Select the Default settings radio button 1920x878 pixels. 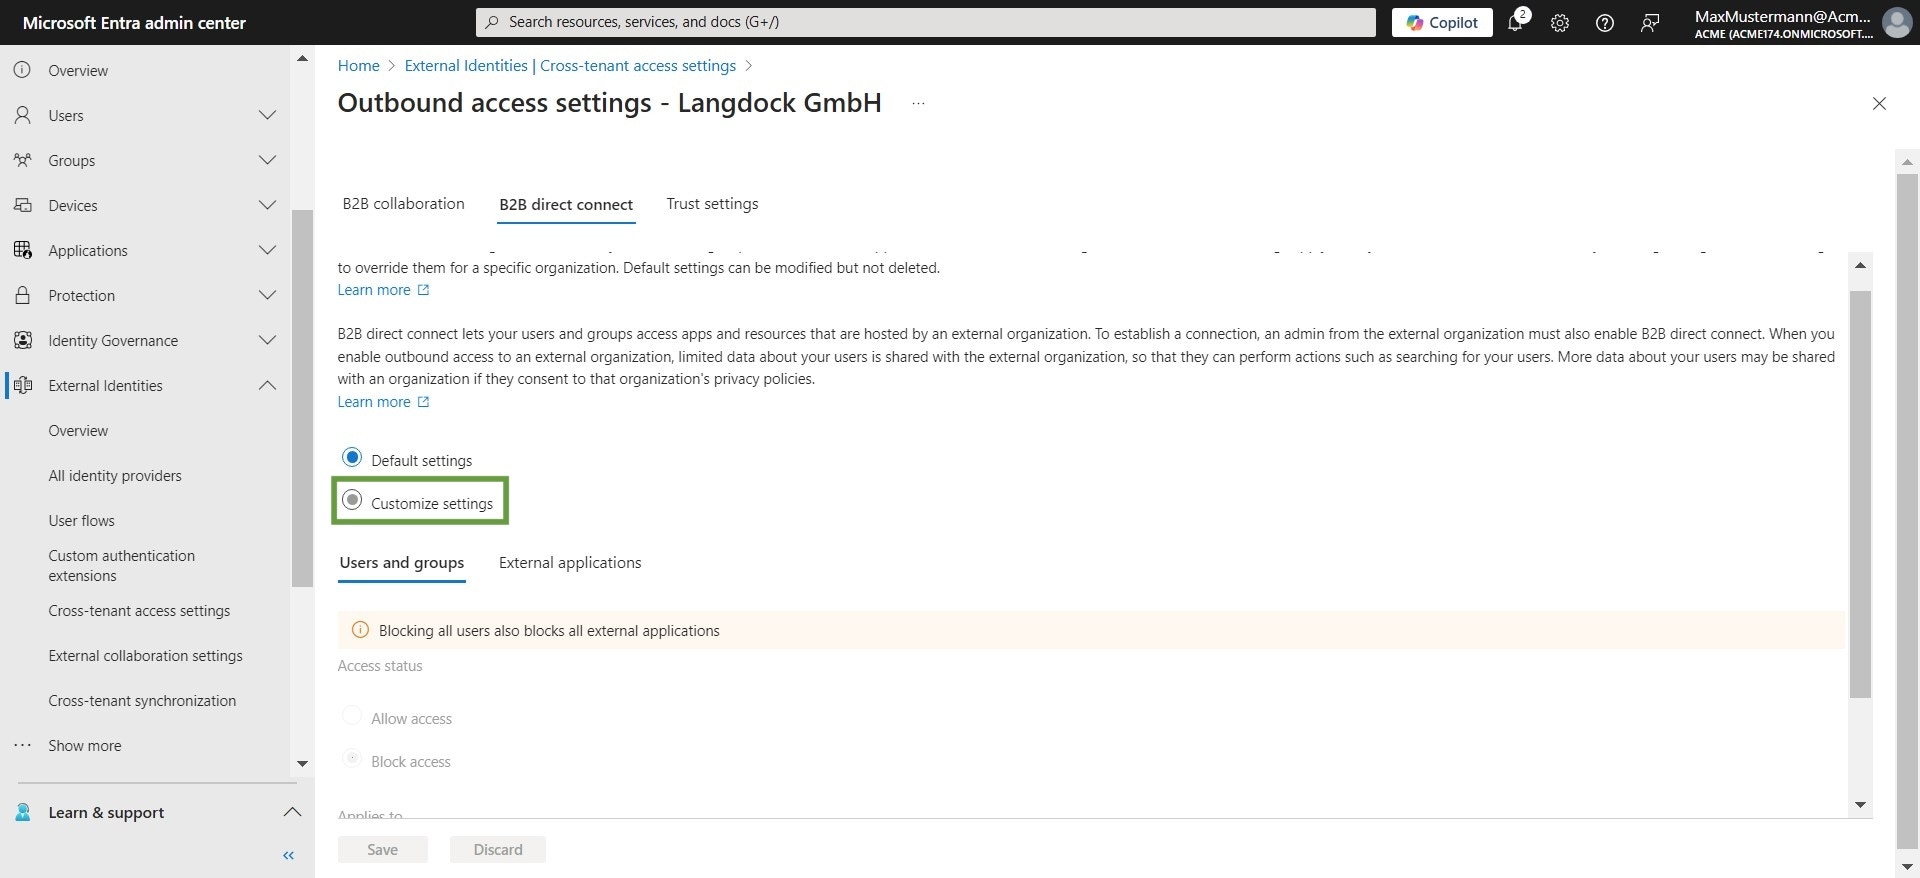coord(351,457)
